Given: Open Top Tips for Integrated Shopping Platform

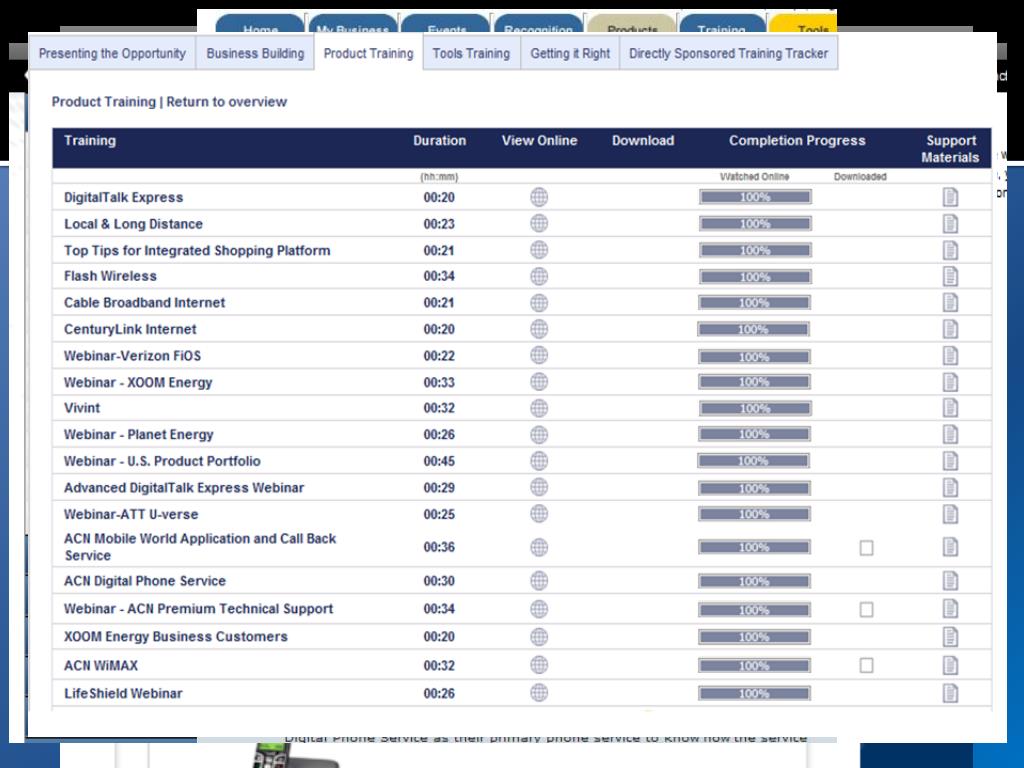Looking at the screenshot, I should click(x=197, y=250).
